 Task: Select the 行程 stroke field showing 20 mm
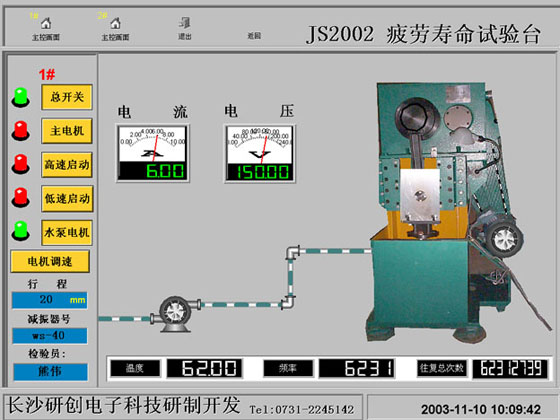[x=49, y=300]
